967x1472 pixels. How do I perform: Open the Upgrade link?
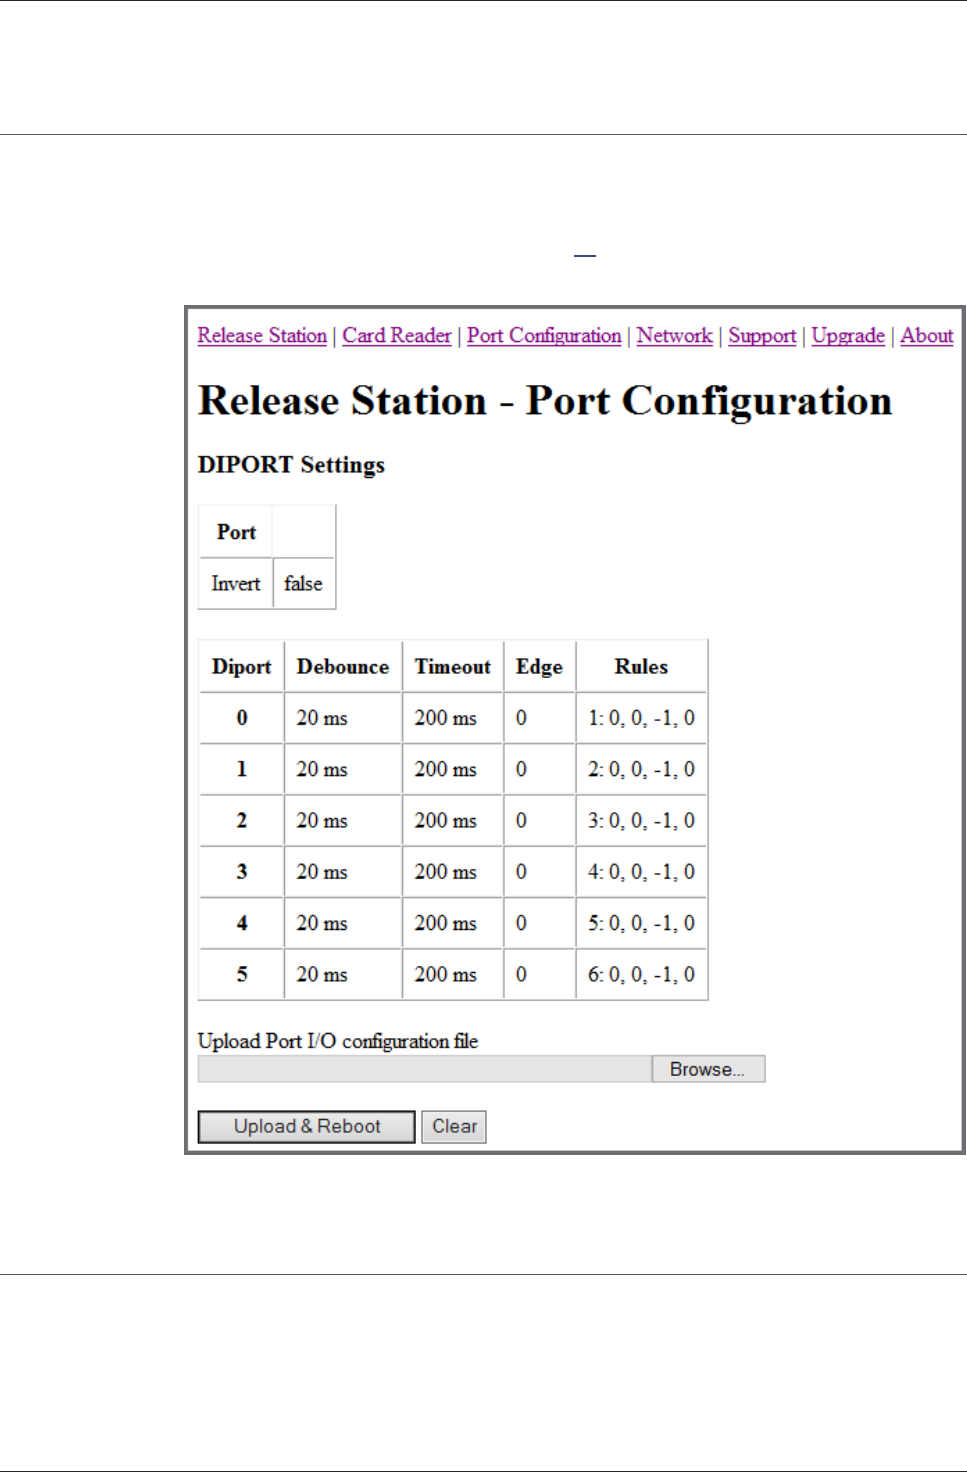848,336
